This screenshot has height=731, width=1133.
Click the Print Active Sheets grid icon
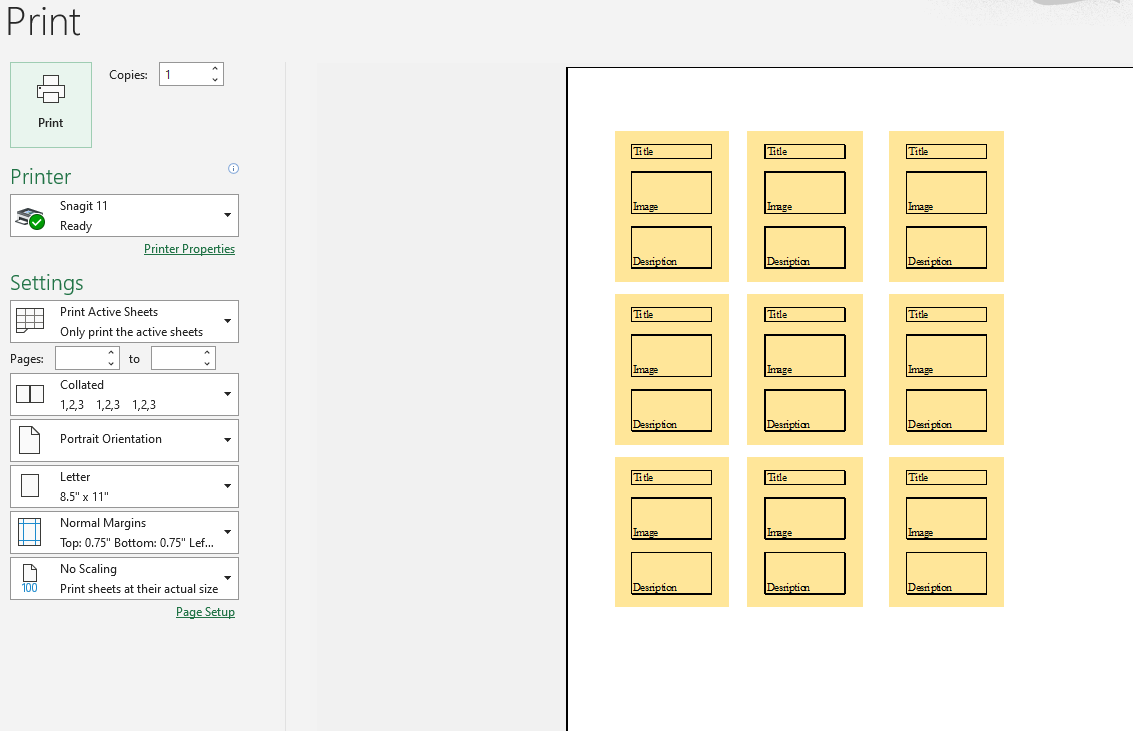pyautogui.click(x=30, y=321)
